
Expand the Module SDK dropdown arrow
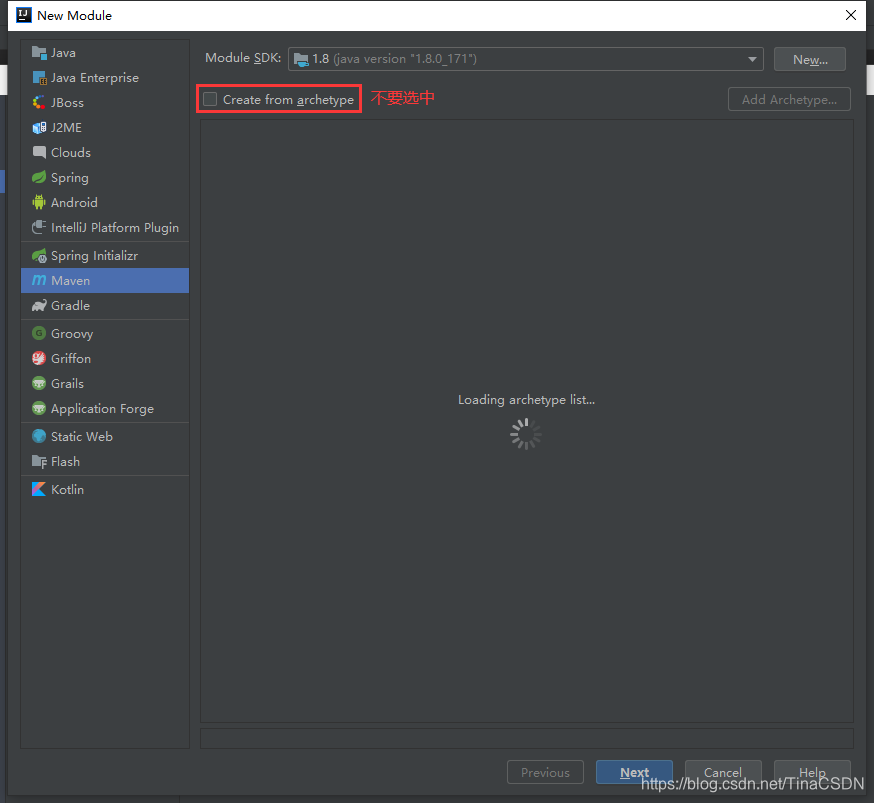(752, 59)
